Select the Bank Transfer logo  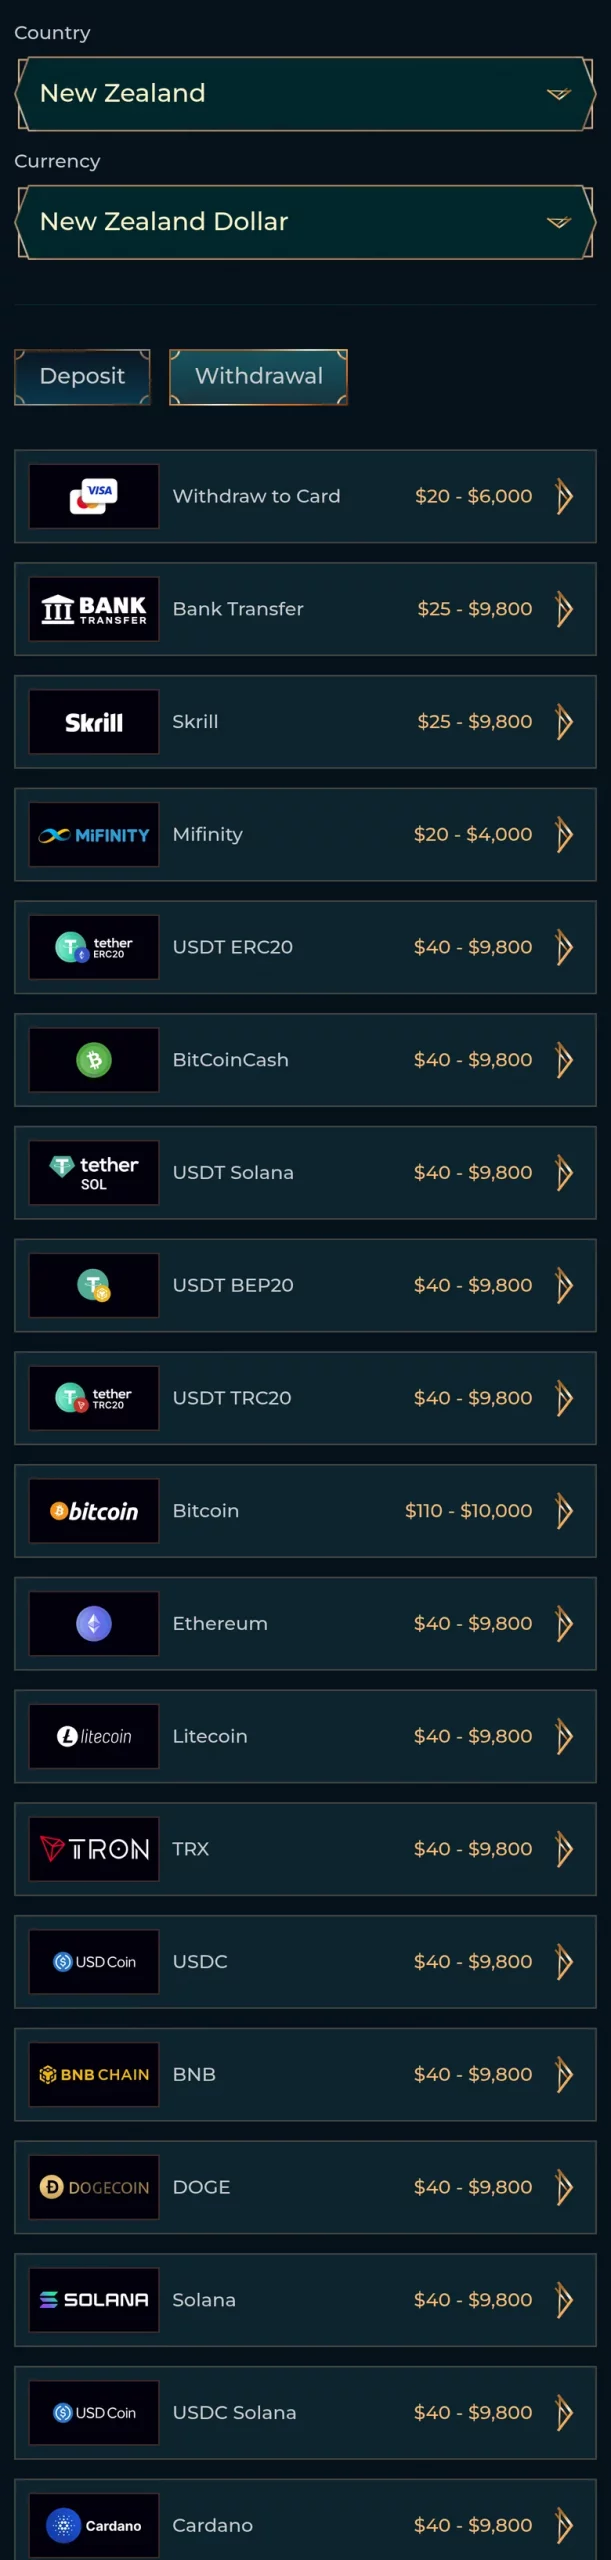point(94,609)
